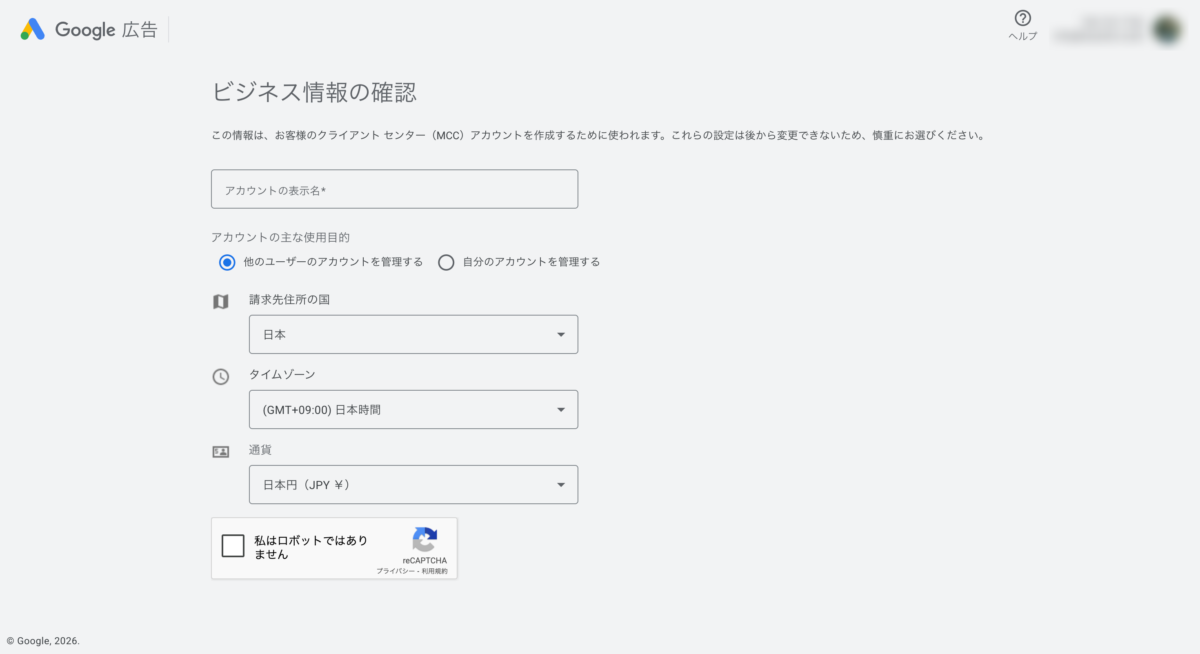The image size is (1200, 654).
Task: Choose 自分のアカウントを管理する radio option
Action: click(x=447, y=262)
